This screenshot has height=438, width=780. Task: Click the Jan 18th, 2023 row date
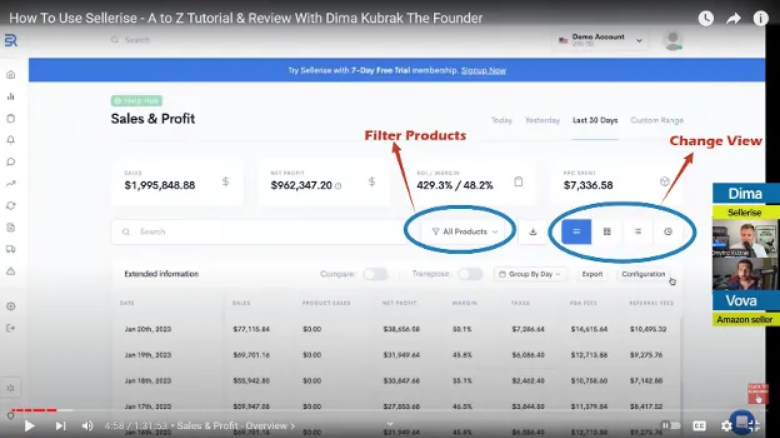pos(148,381)
